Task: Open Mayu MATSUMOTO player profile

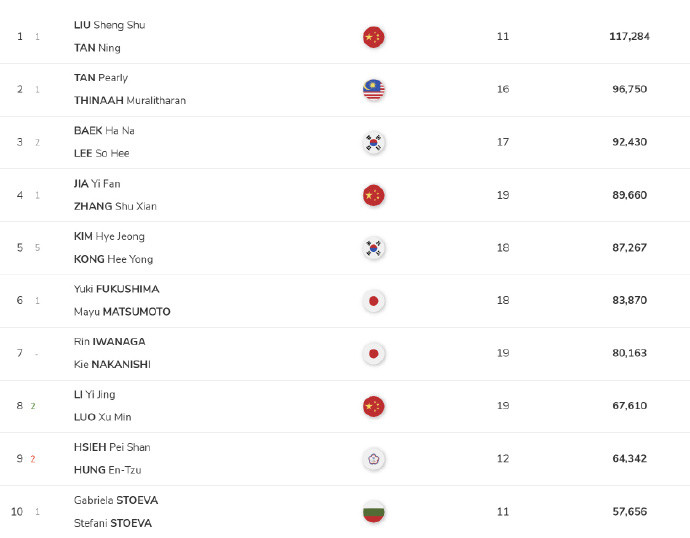Action: [122, 312]
